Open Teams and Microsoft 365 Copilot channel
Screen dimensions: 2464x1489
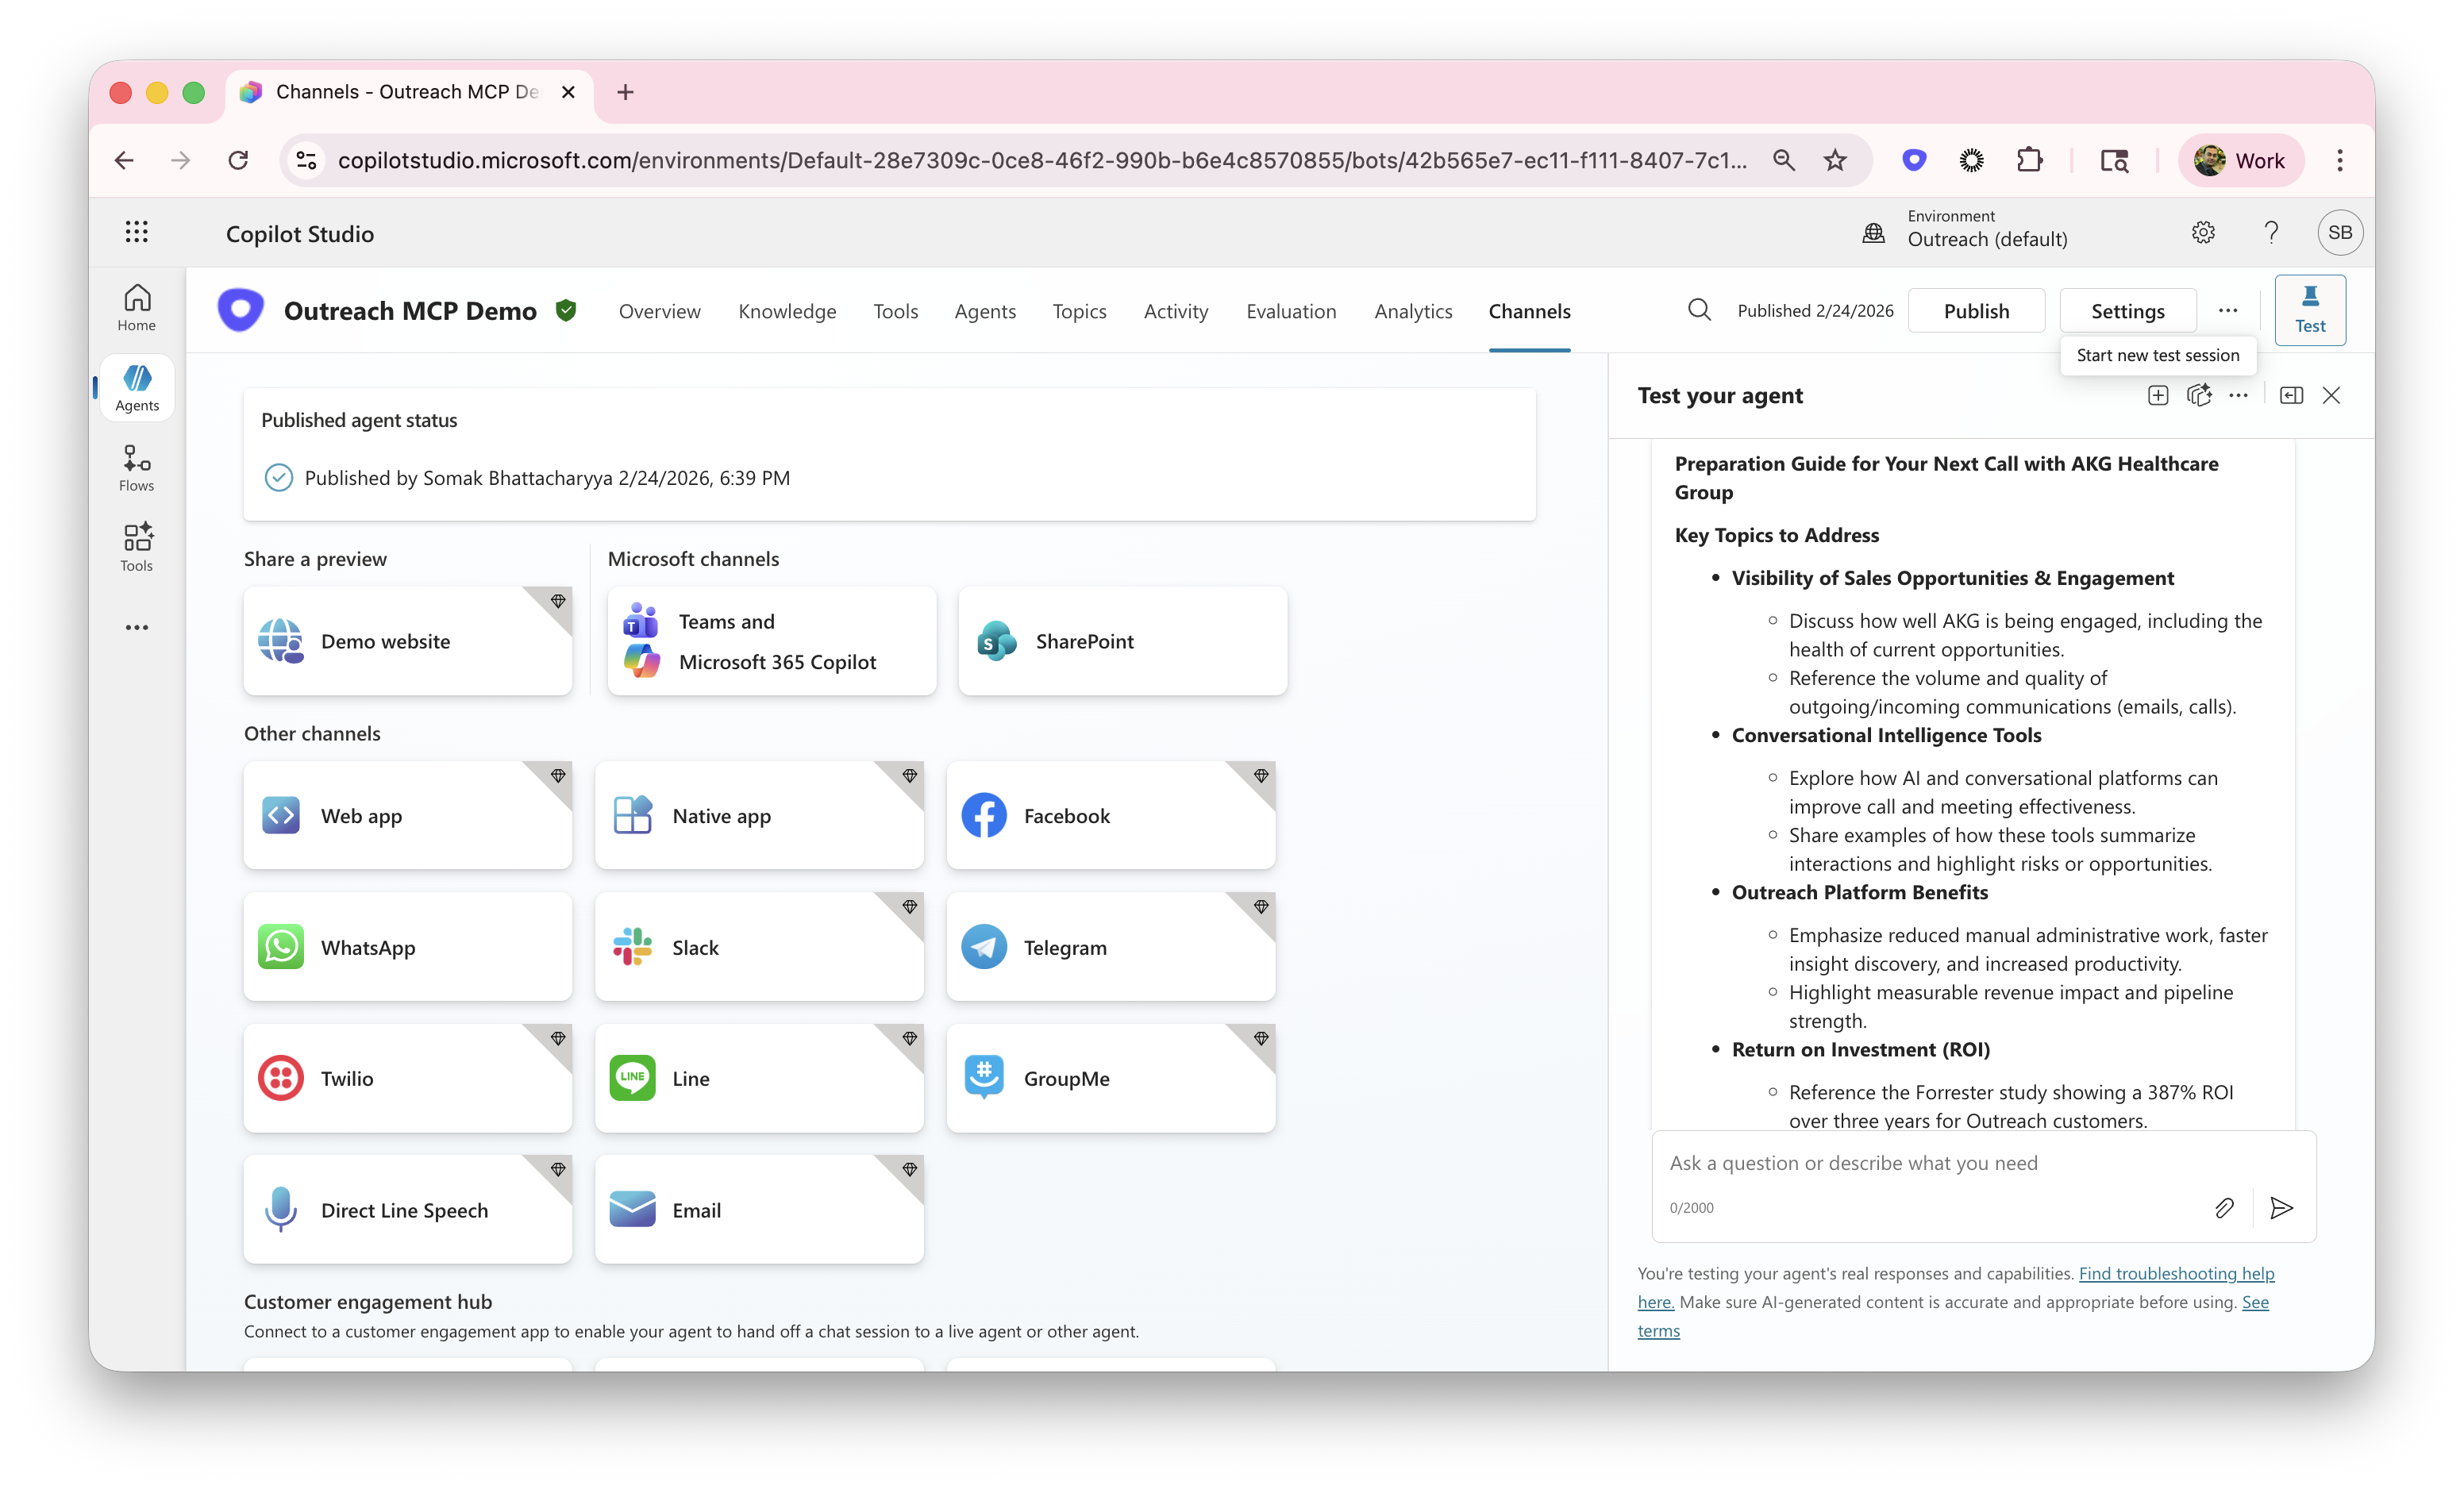pos(772,641)
